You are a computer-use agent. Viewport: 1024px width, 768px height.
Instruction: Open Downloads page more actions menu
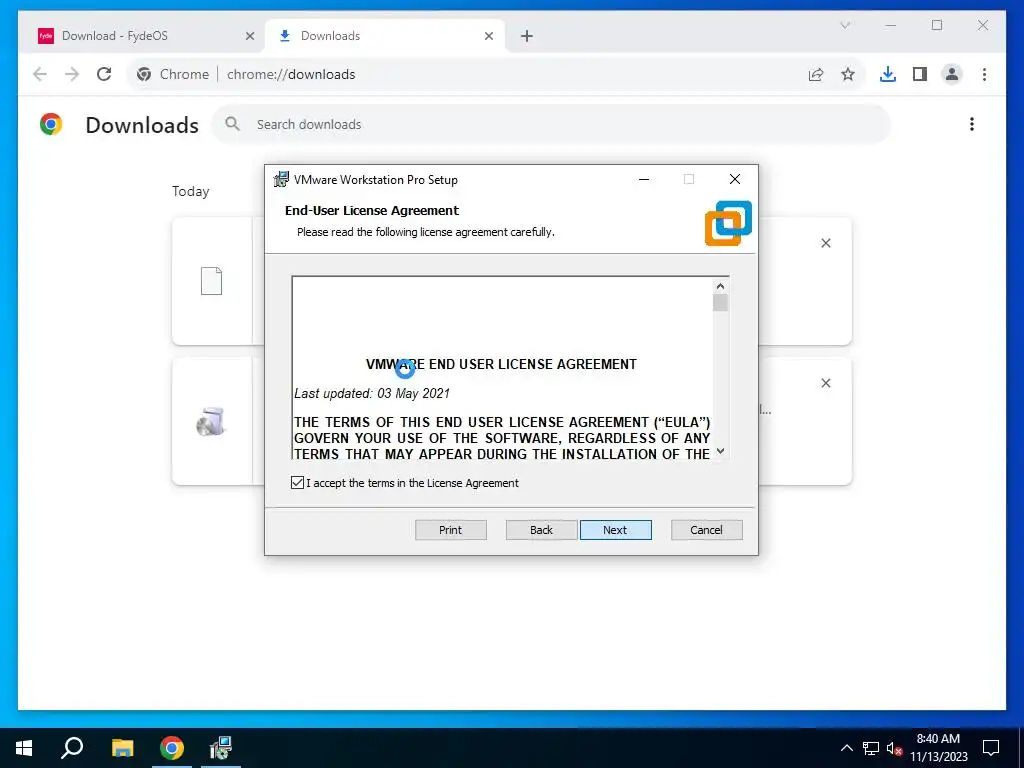(972, 124)
